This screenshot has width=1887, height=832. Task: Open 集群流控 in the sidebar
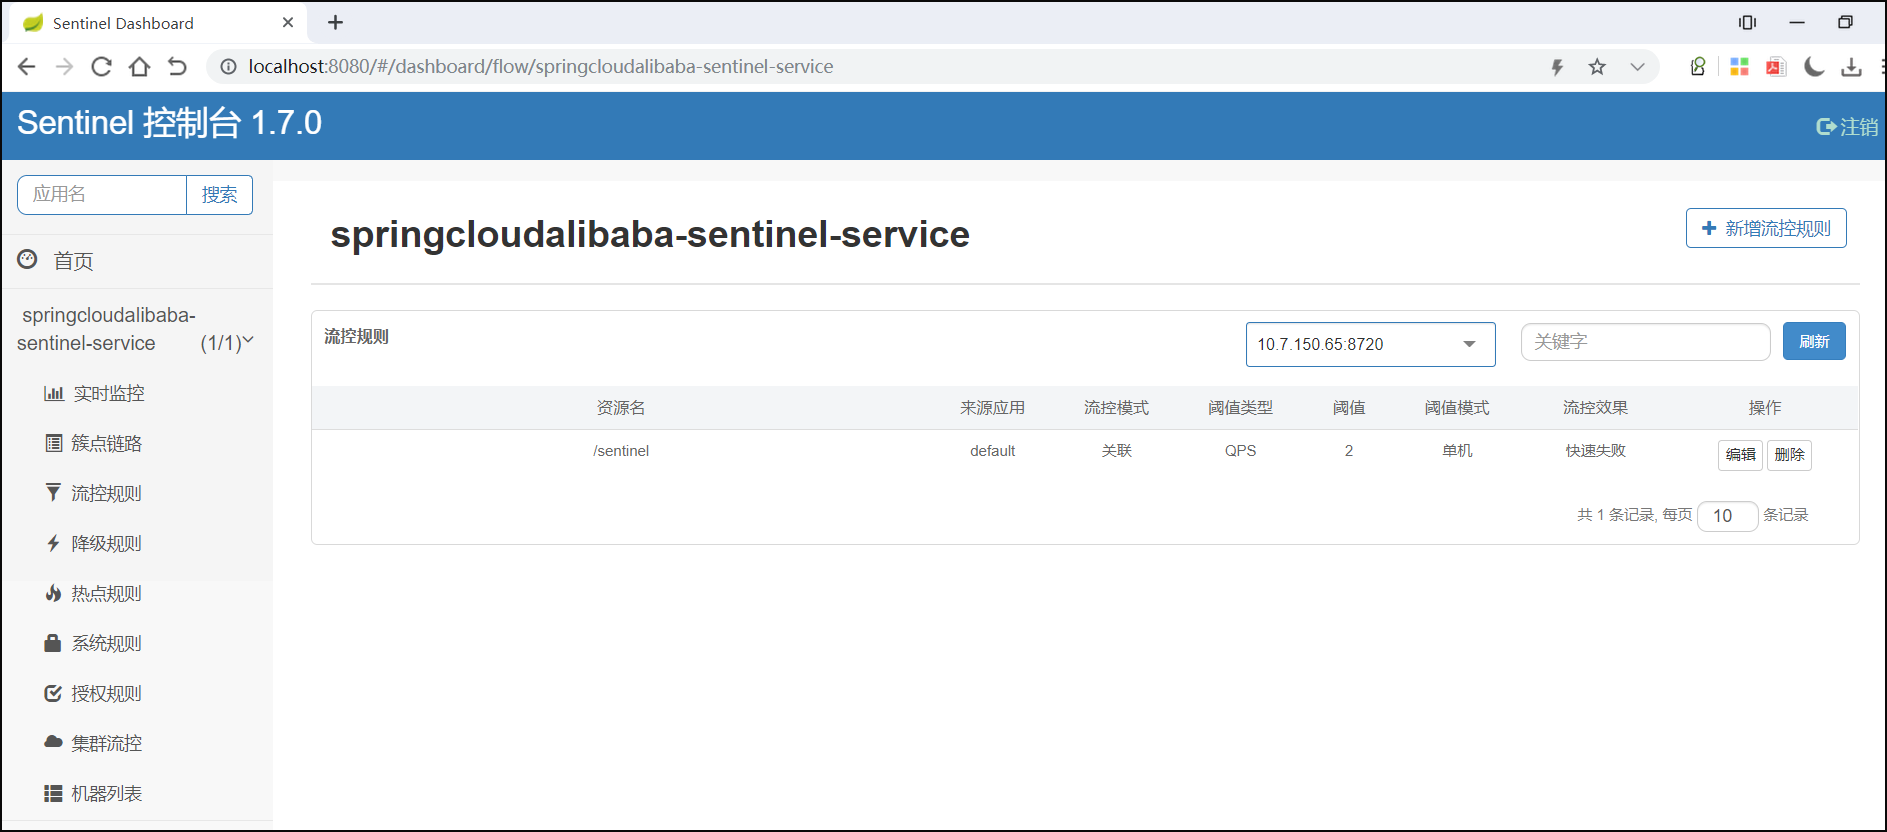[x=107, y=744]
